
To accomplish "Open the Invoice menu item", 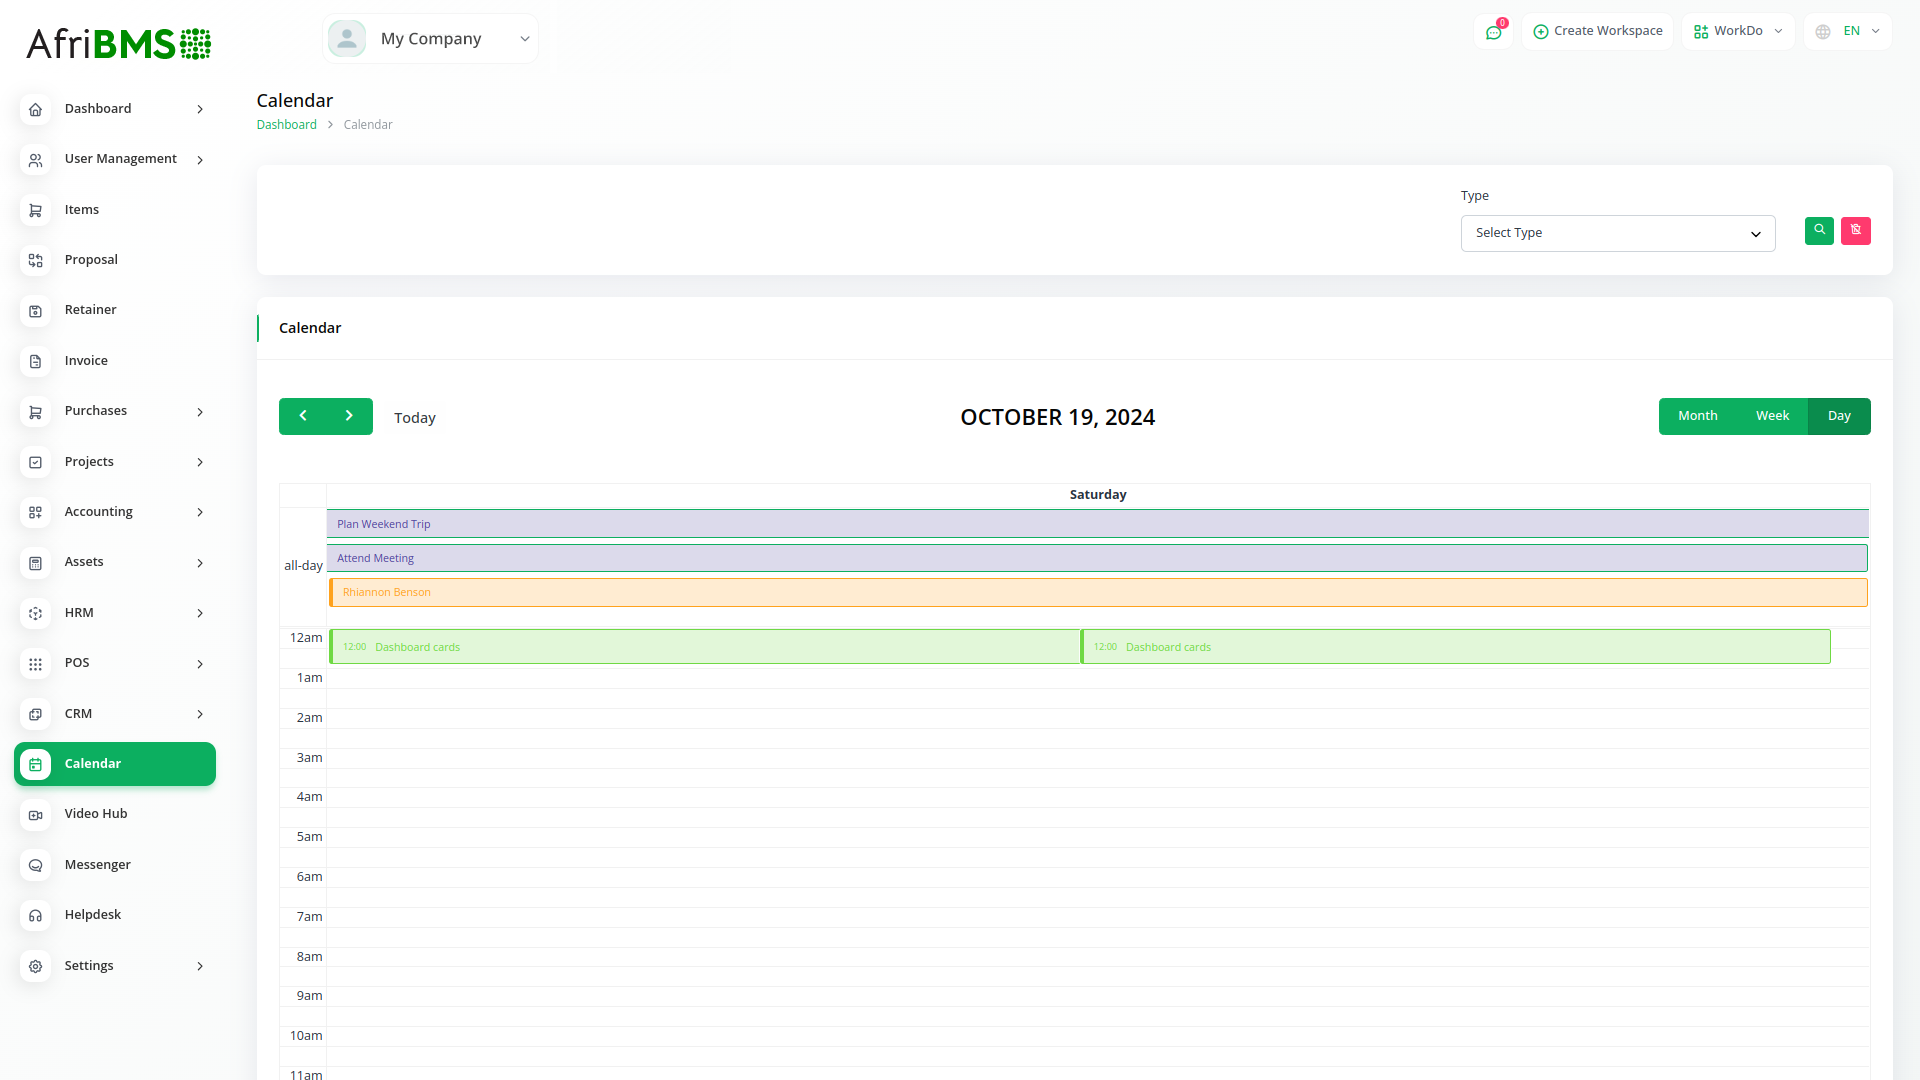I will coord(115,361).
